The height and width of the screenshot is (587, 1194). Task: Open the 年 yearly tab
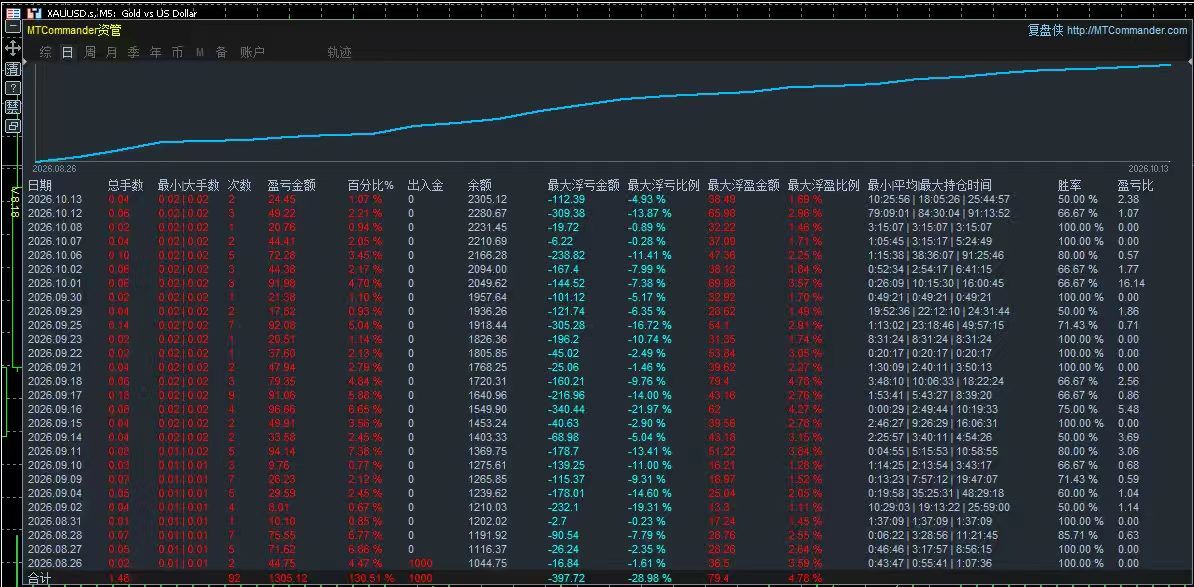point(156,53)
